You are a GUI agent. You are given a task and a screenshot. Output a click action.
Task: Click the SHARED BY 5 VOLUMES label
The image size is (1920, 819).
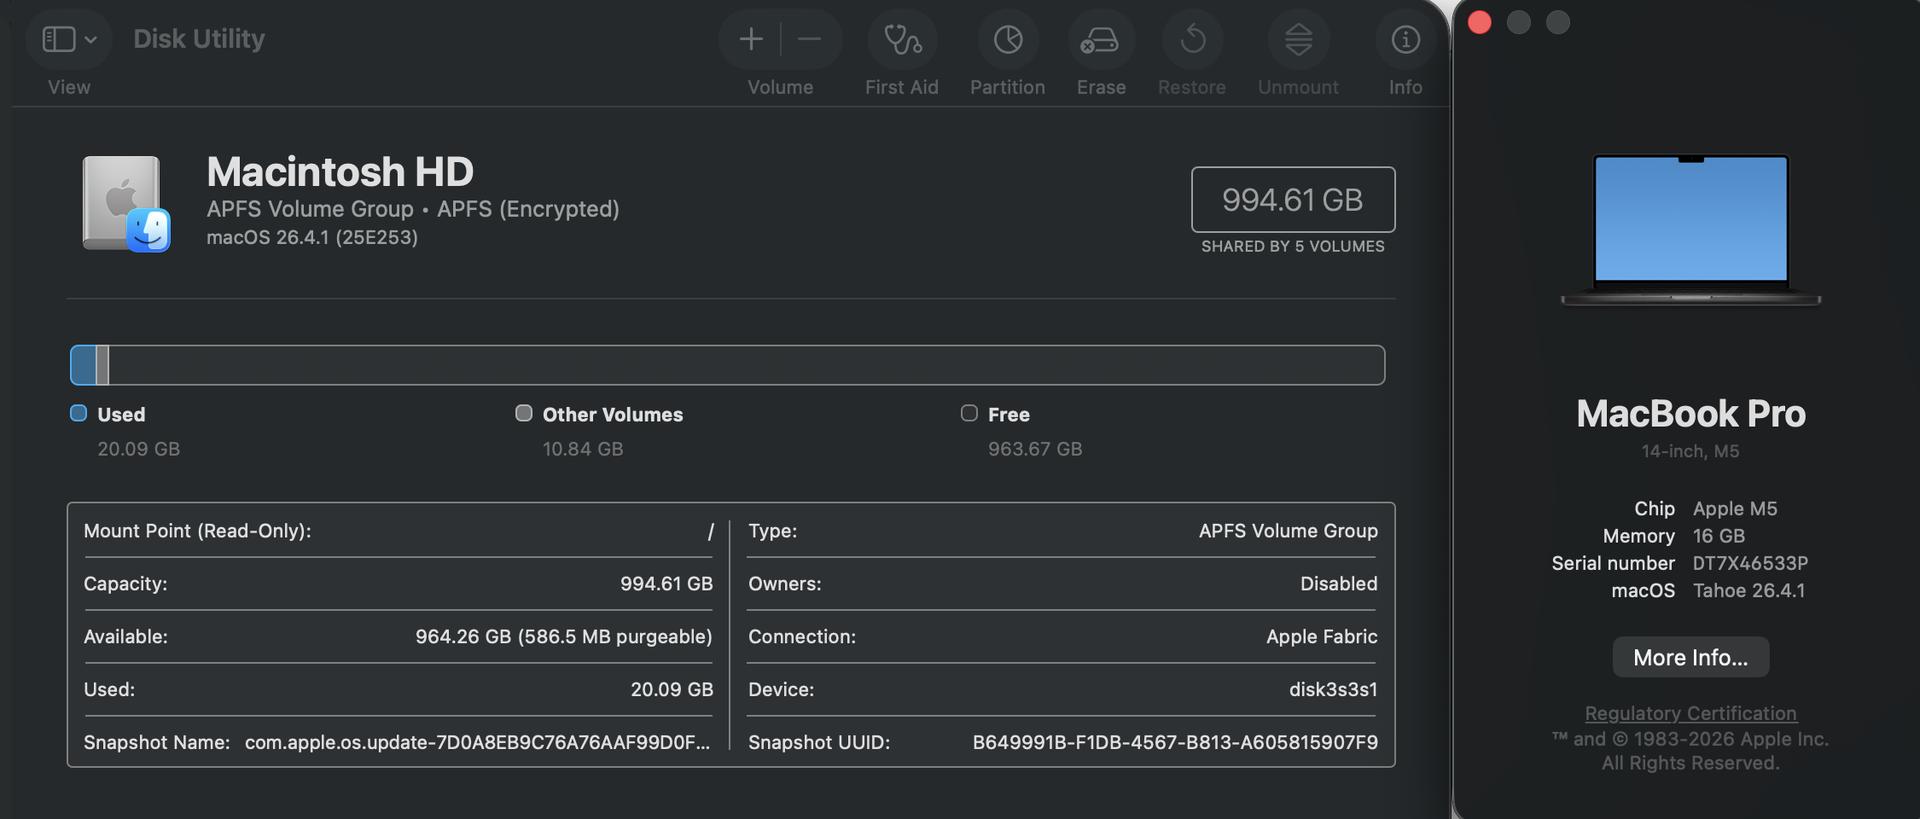[1293, 246]
